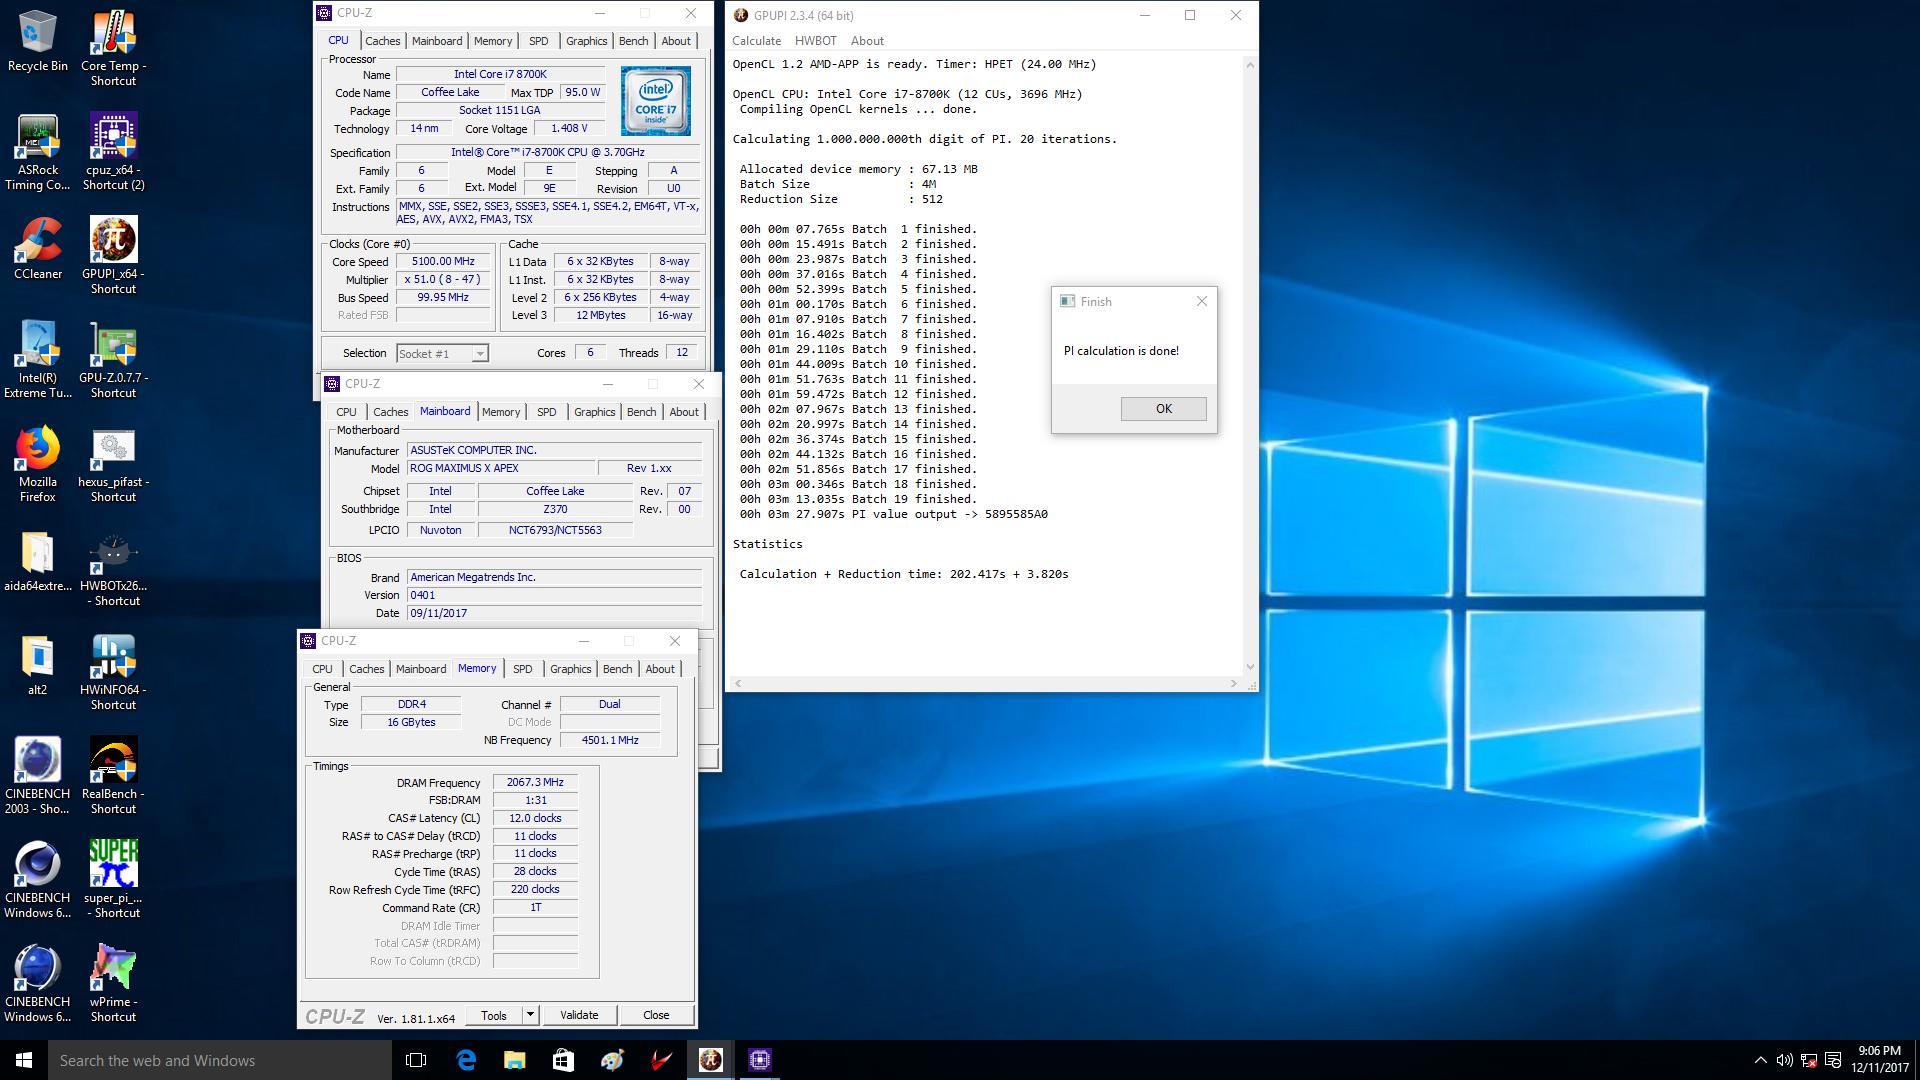The height and width of the screenshot is (1080, 1920).
Task: Close the Finish dialog with X
Action: pyautogui.click(x=1201, y=301)
